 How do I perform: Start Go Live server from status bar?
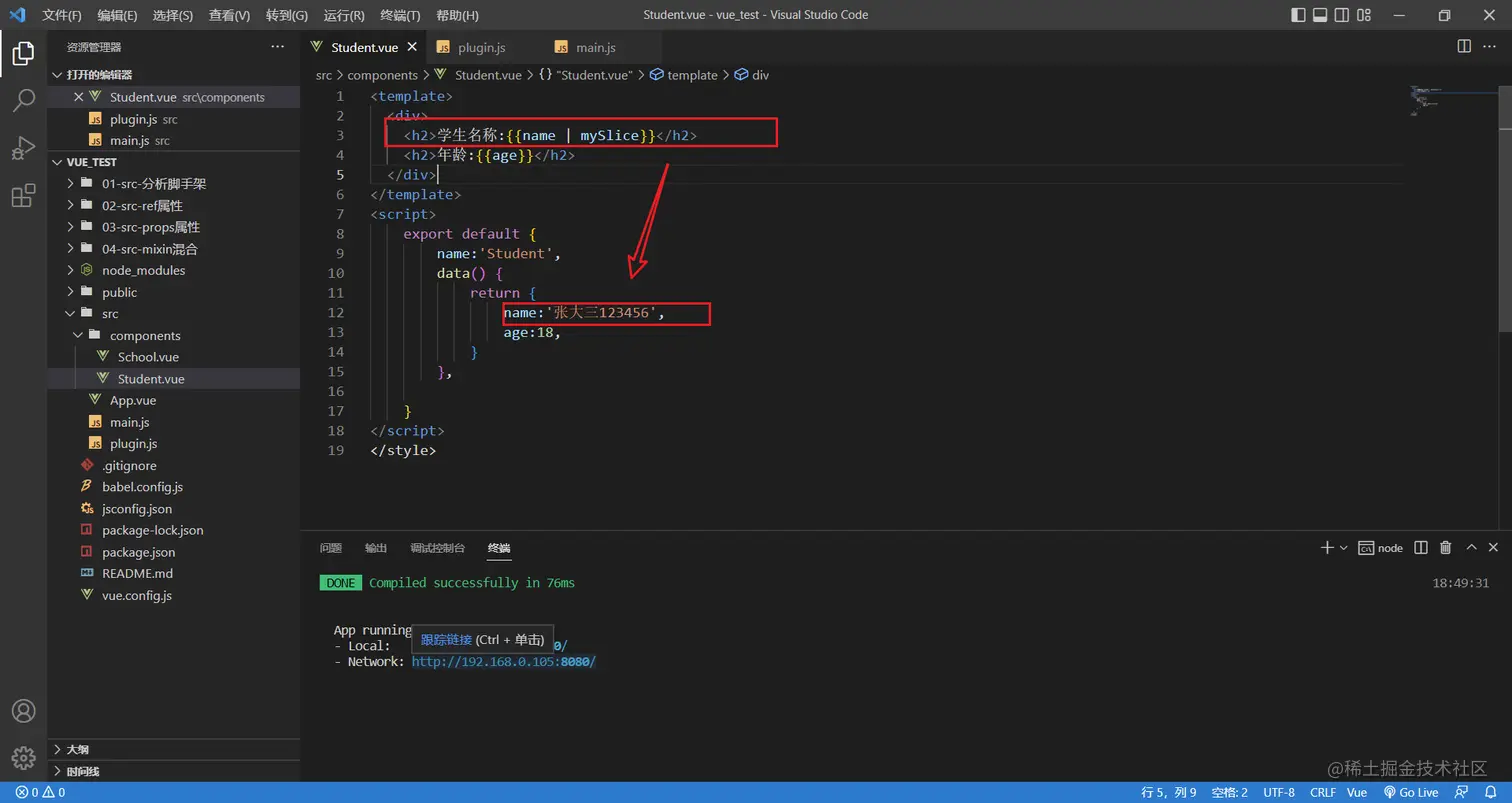[x=1410, y=792]
